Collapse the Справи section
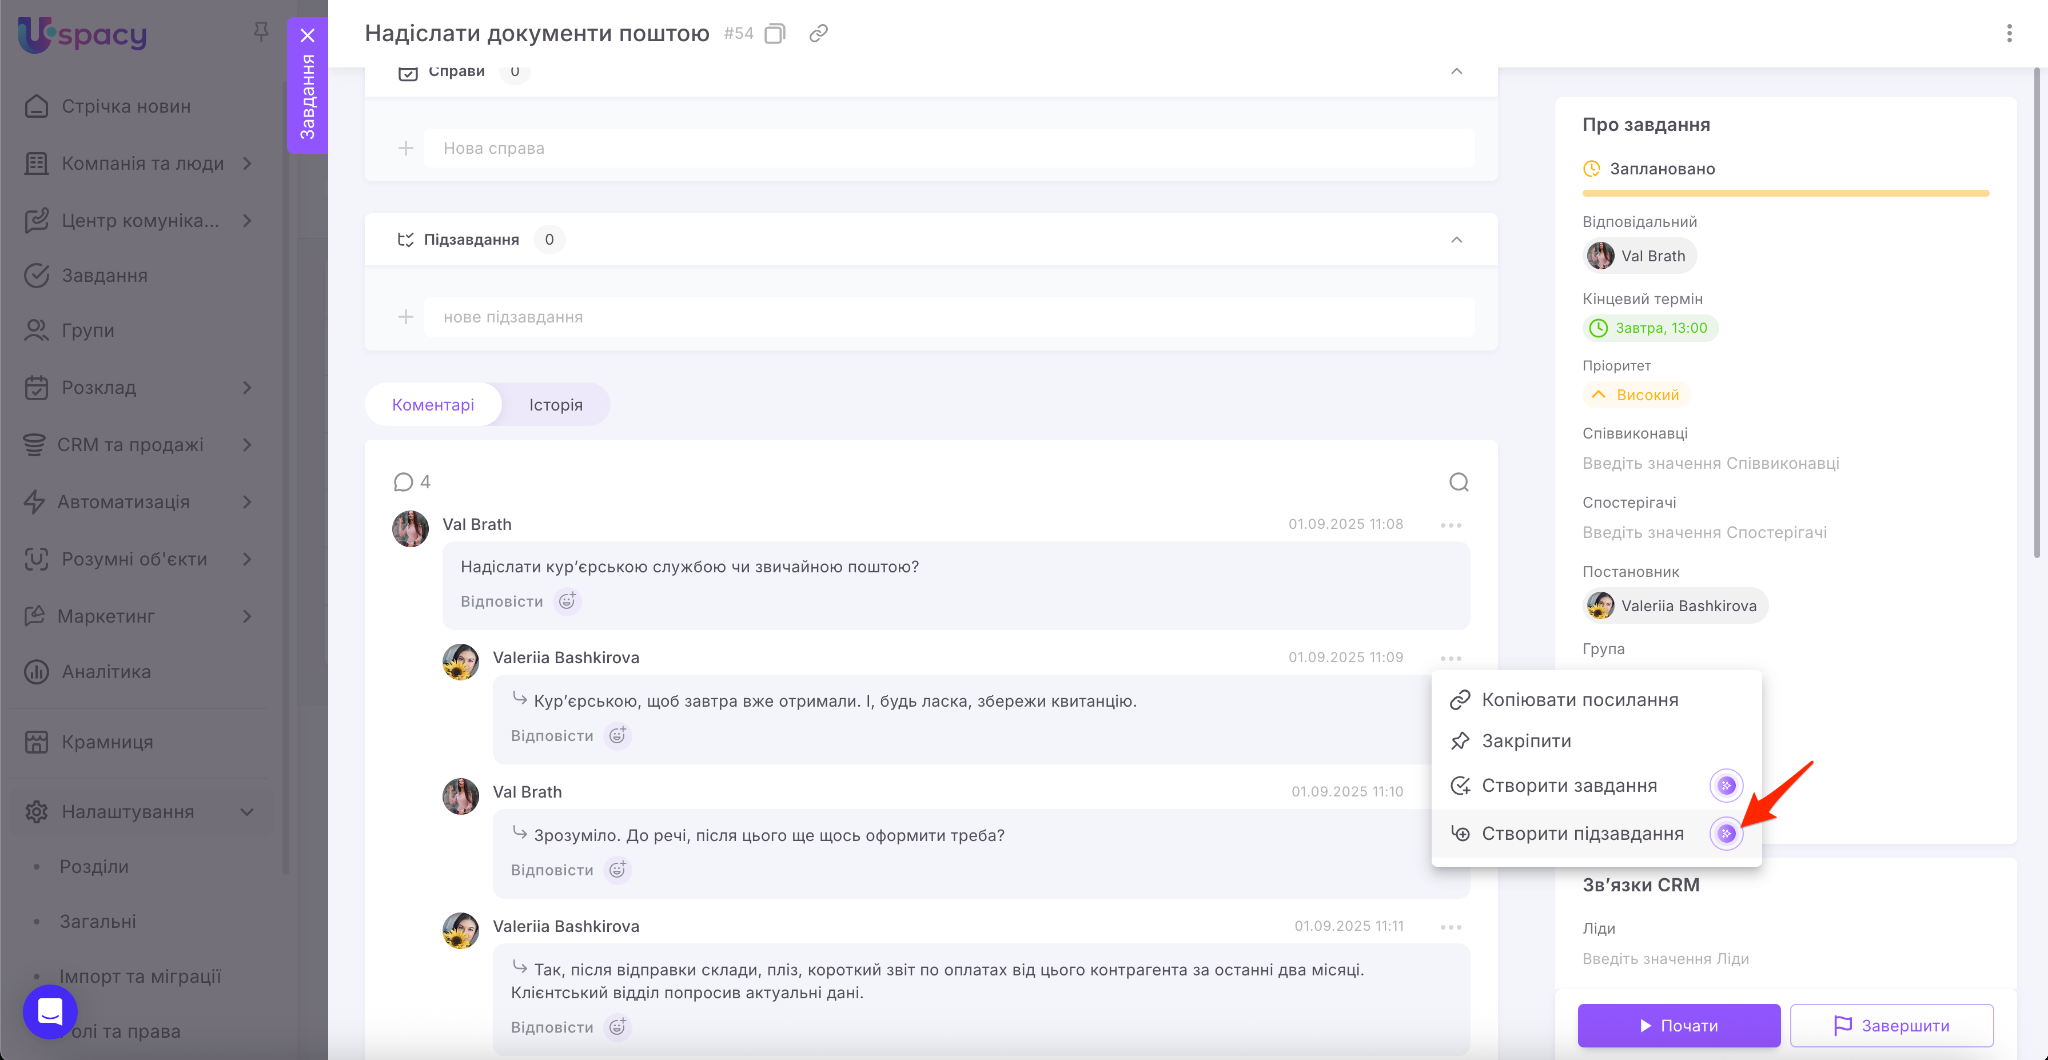Screen dimensions: 2048x1060 click(x=1456, y=72)
